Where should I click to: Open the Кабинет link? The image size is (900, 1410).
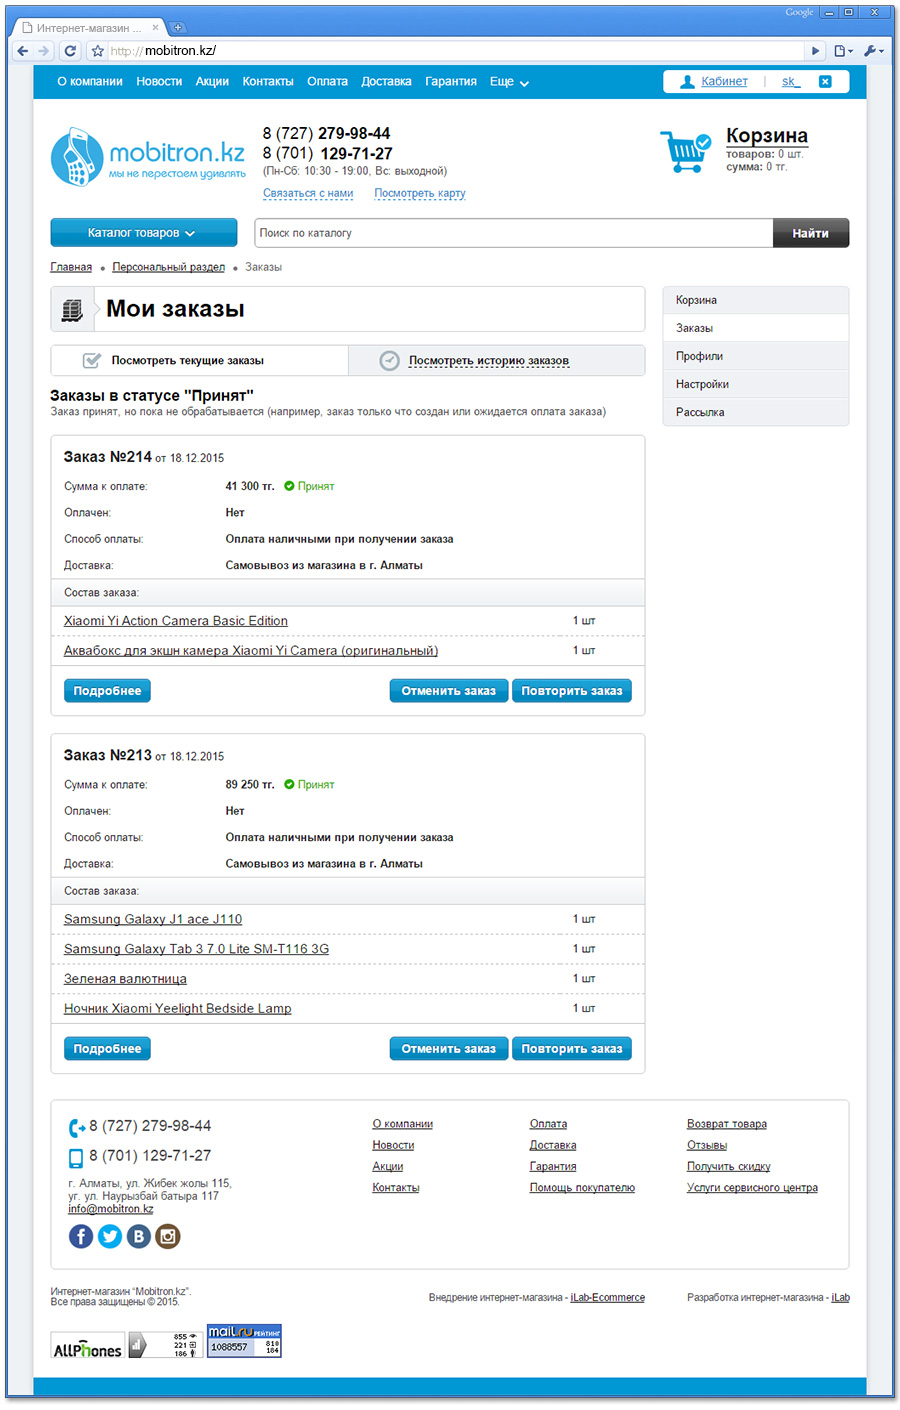[x=724, y=82]
